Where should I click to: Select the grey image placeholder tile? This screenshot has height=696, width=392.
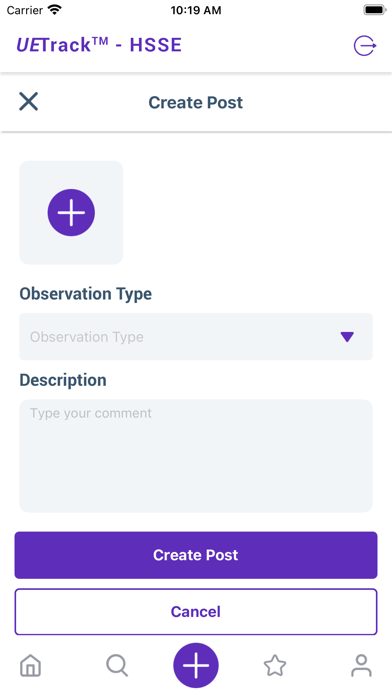tap(71, 213)
